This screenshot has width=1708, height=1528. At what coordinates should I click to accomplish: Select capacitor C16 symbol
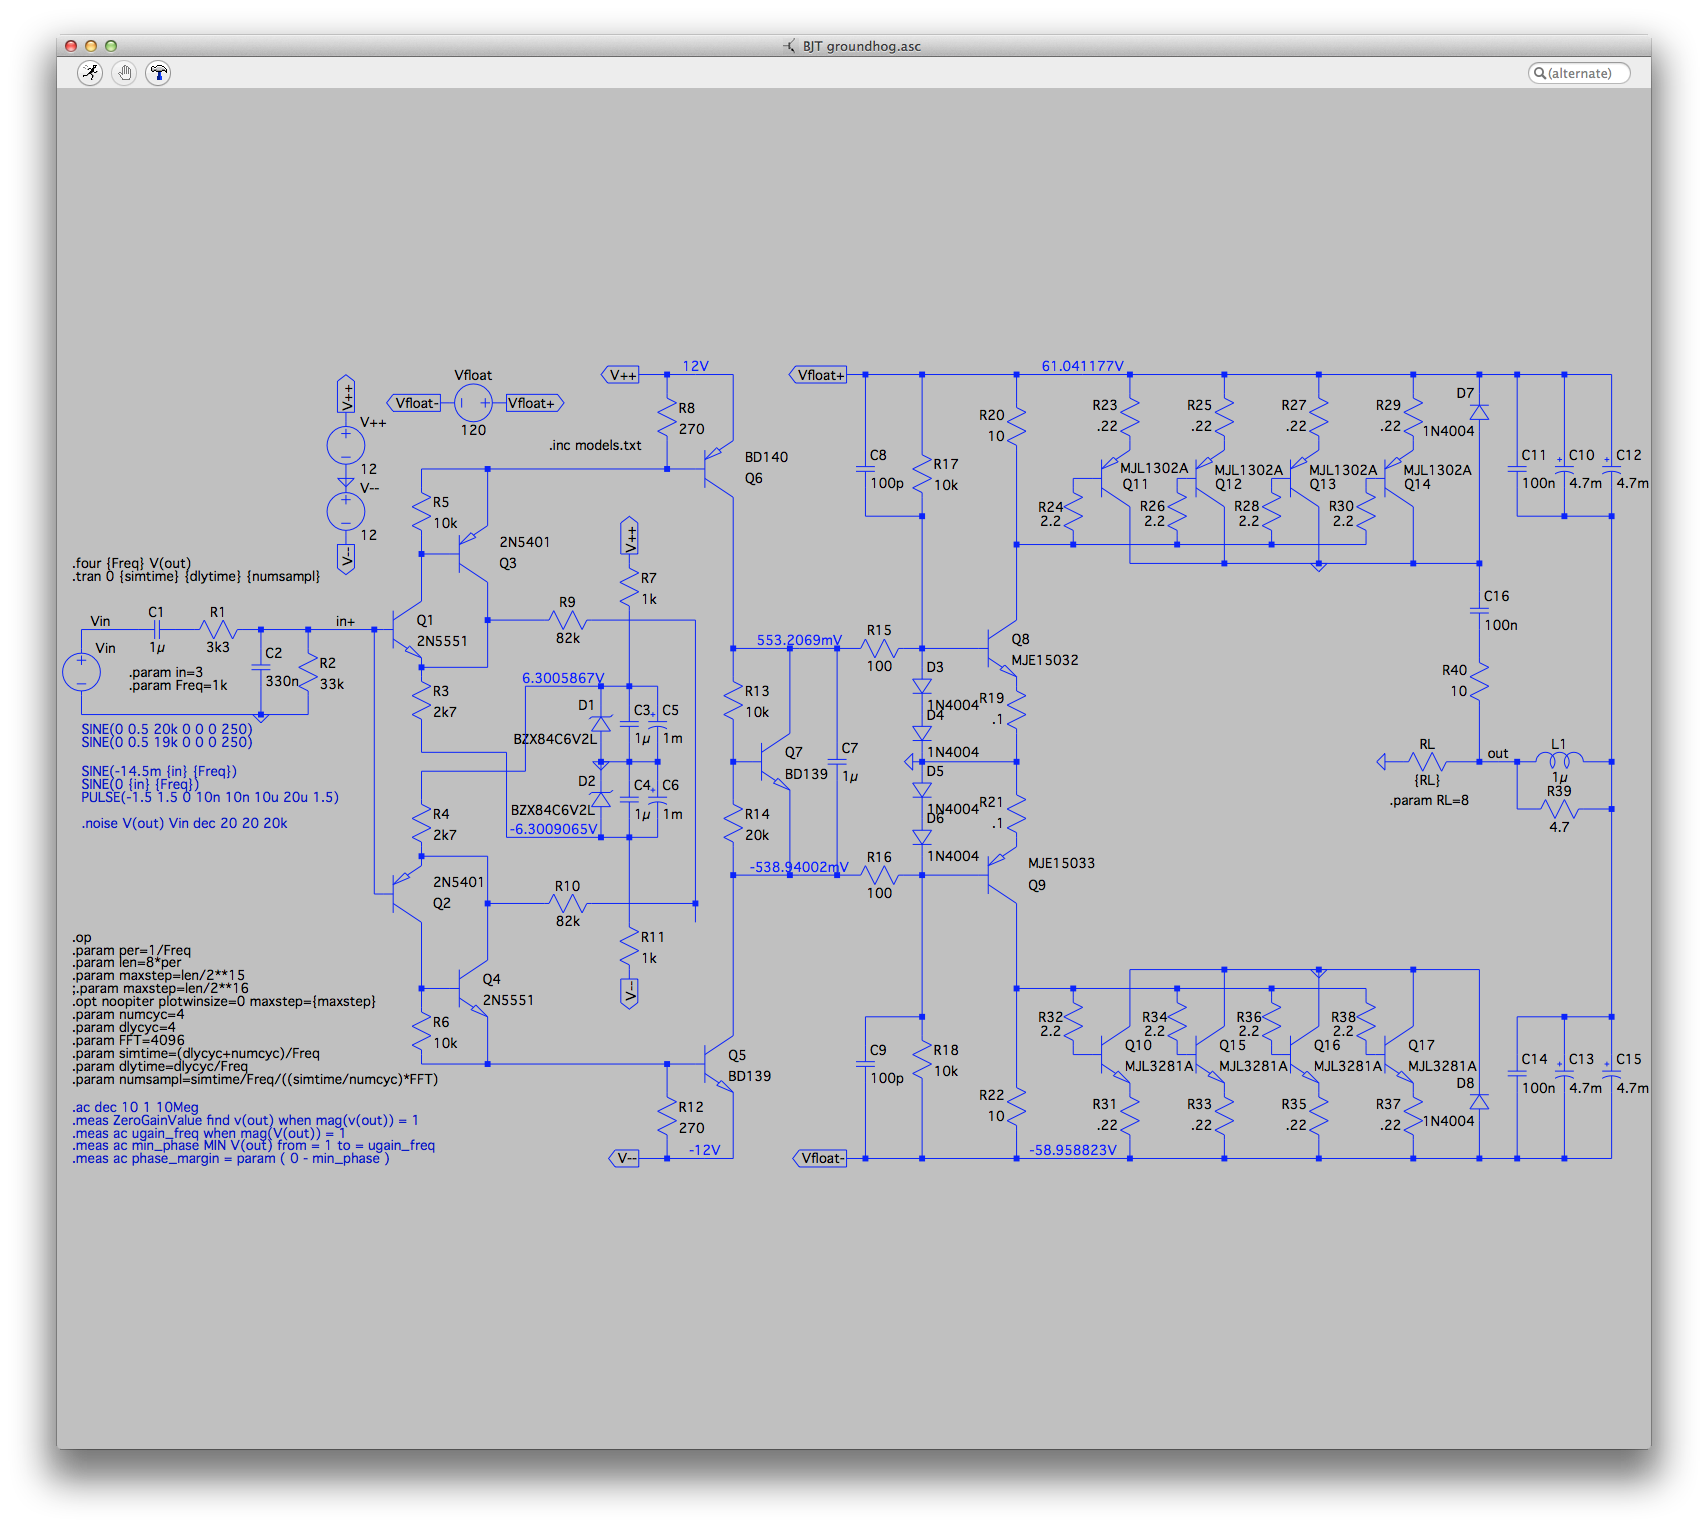point(1479,610)
